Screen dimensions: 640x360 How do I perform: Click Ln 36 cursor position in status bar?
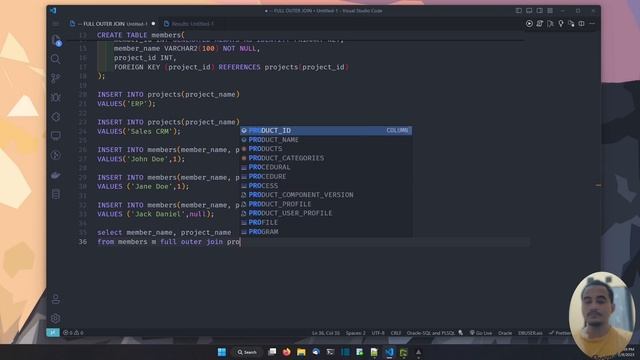[x=326, y=333]
